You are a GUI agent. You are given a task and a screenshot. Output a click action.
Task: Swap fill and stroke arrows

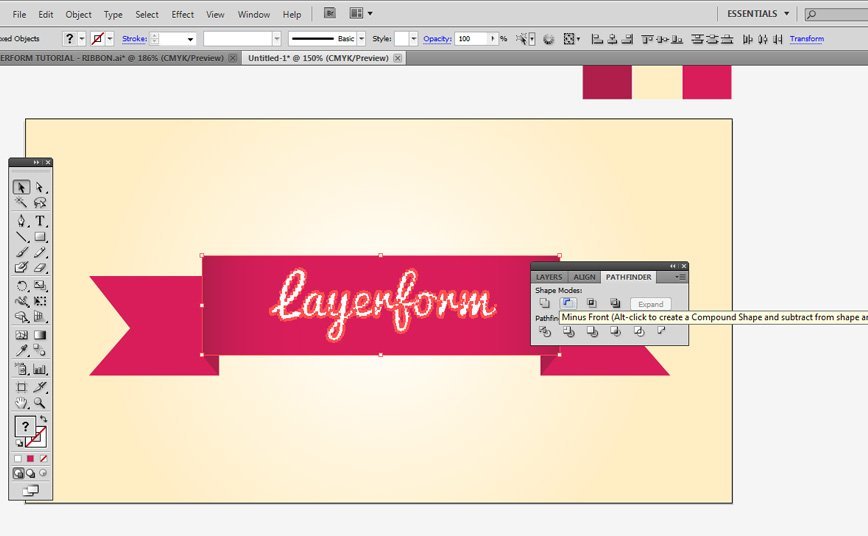pyautogui.click(x=44, y=419)
